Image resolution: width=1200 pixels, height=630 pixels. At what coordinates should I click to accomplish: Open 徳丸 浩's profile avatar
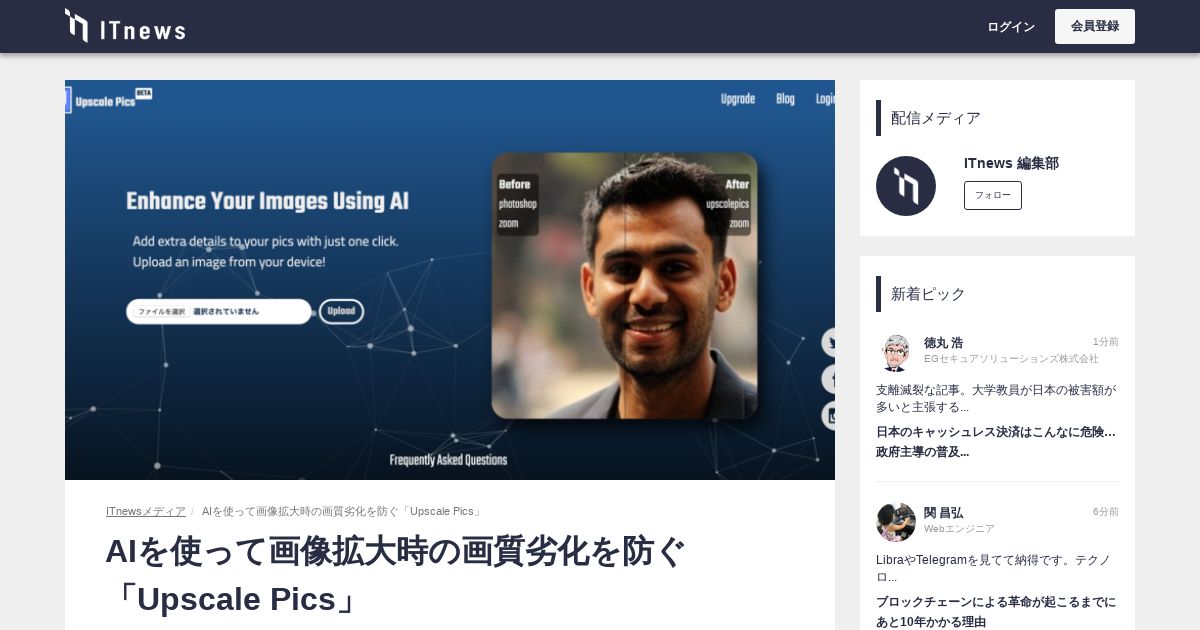896,353
